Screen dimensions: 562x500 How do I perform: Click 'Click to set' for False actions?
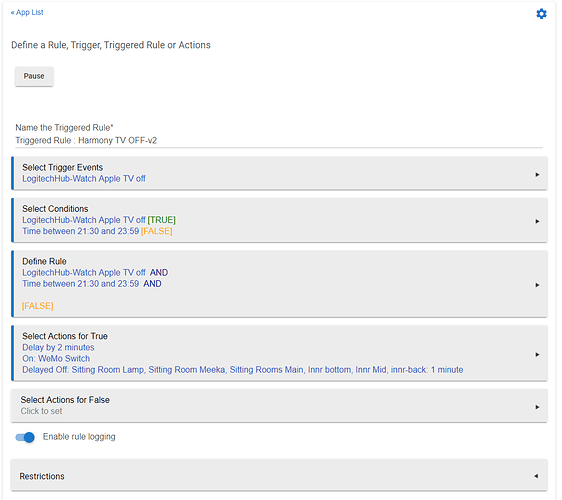pos(41,411)
